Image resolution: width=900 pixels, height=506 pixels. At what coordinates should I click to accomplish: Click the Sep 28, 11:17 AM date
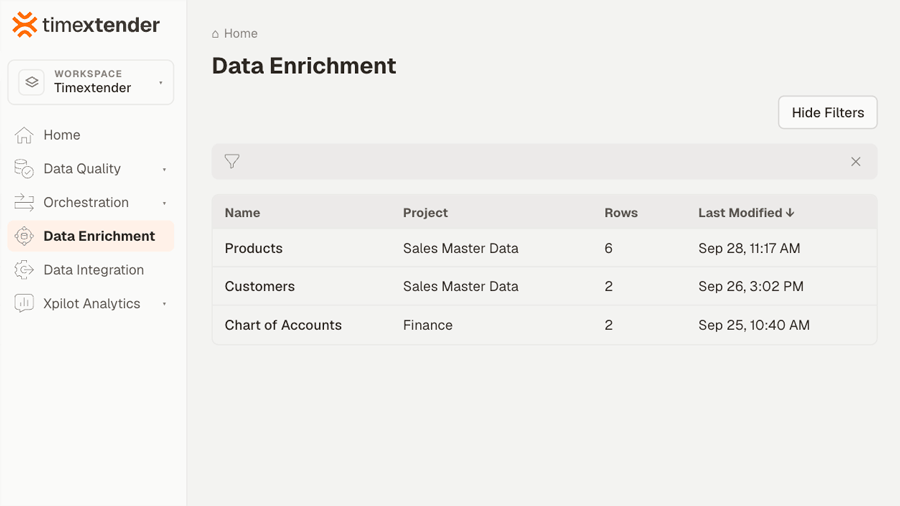749,248
